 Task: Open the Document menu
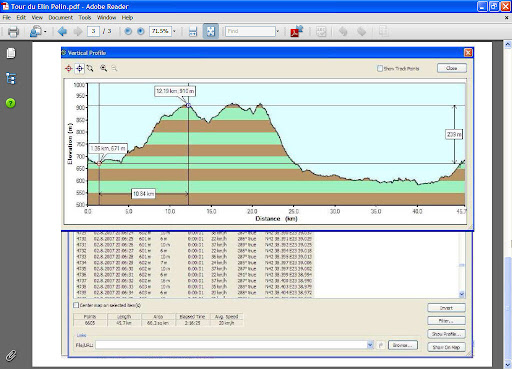[x=60, y=17]
